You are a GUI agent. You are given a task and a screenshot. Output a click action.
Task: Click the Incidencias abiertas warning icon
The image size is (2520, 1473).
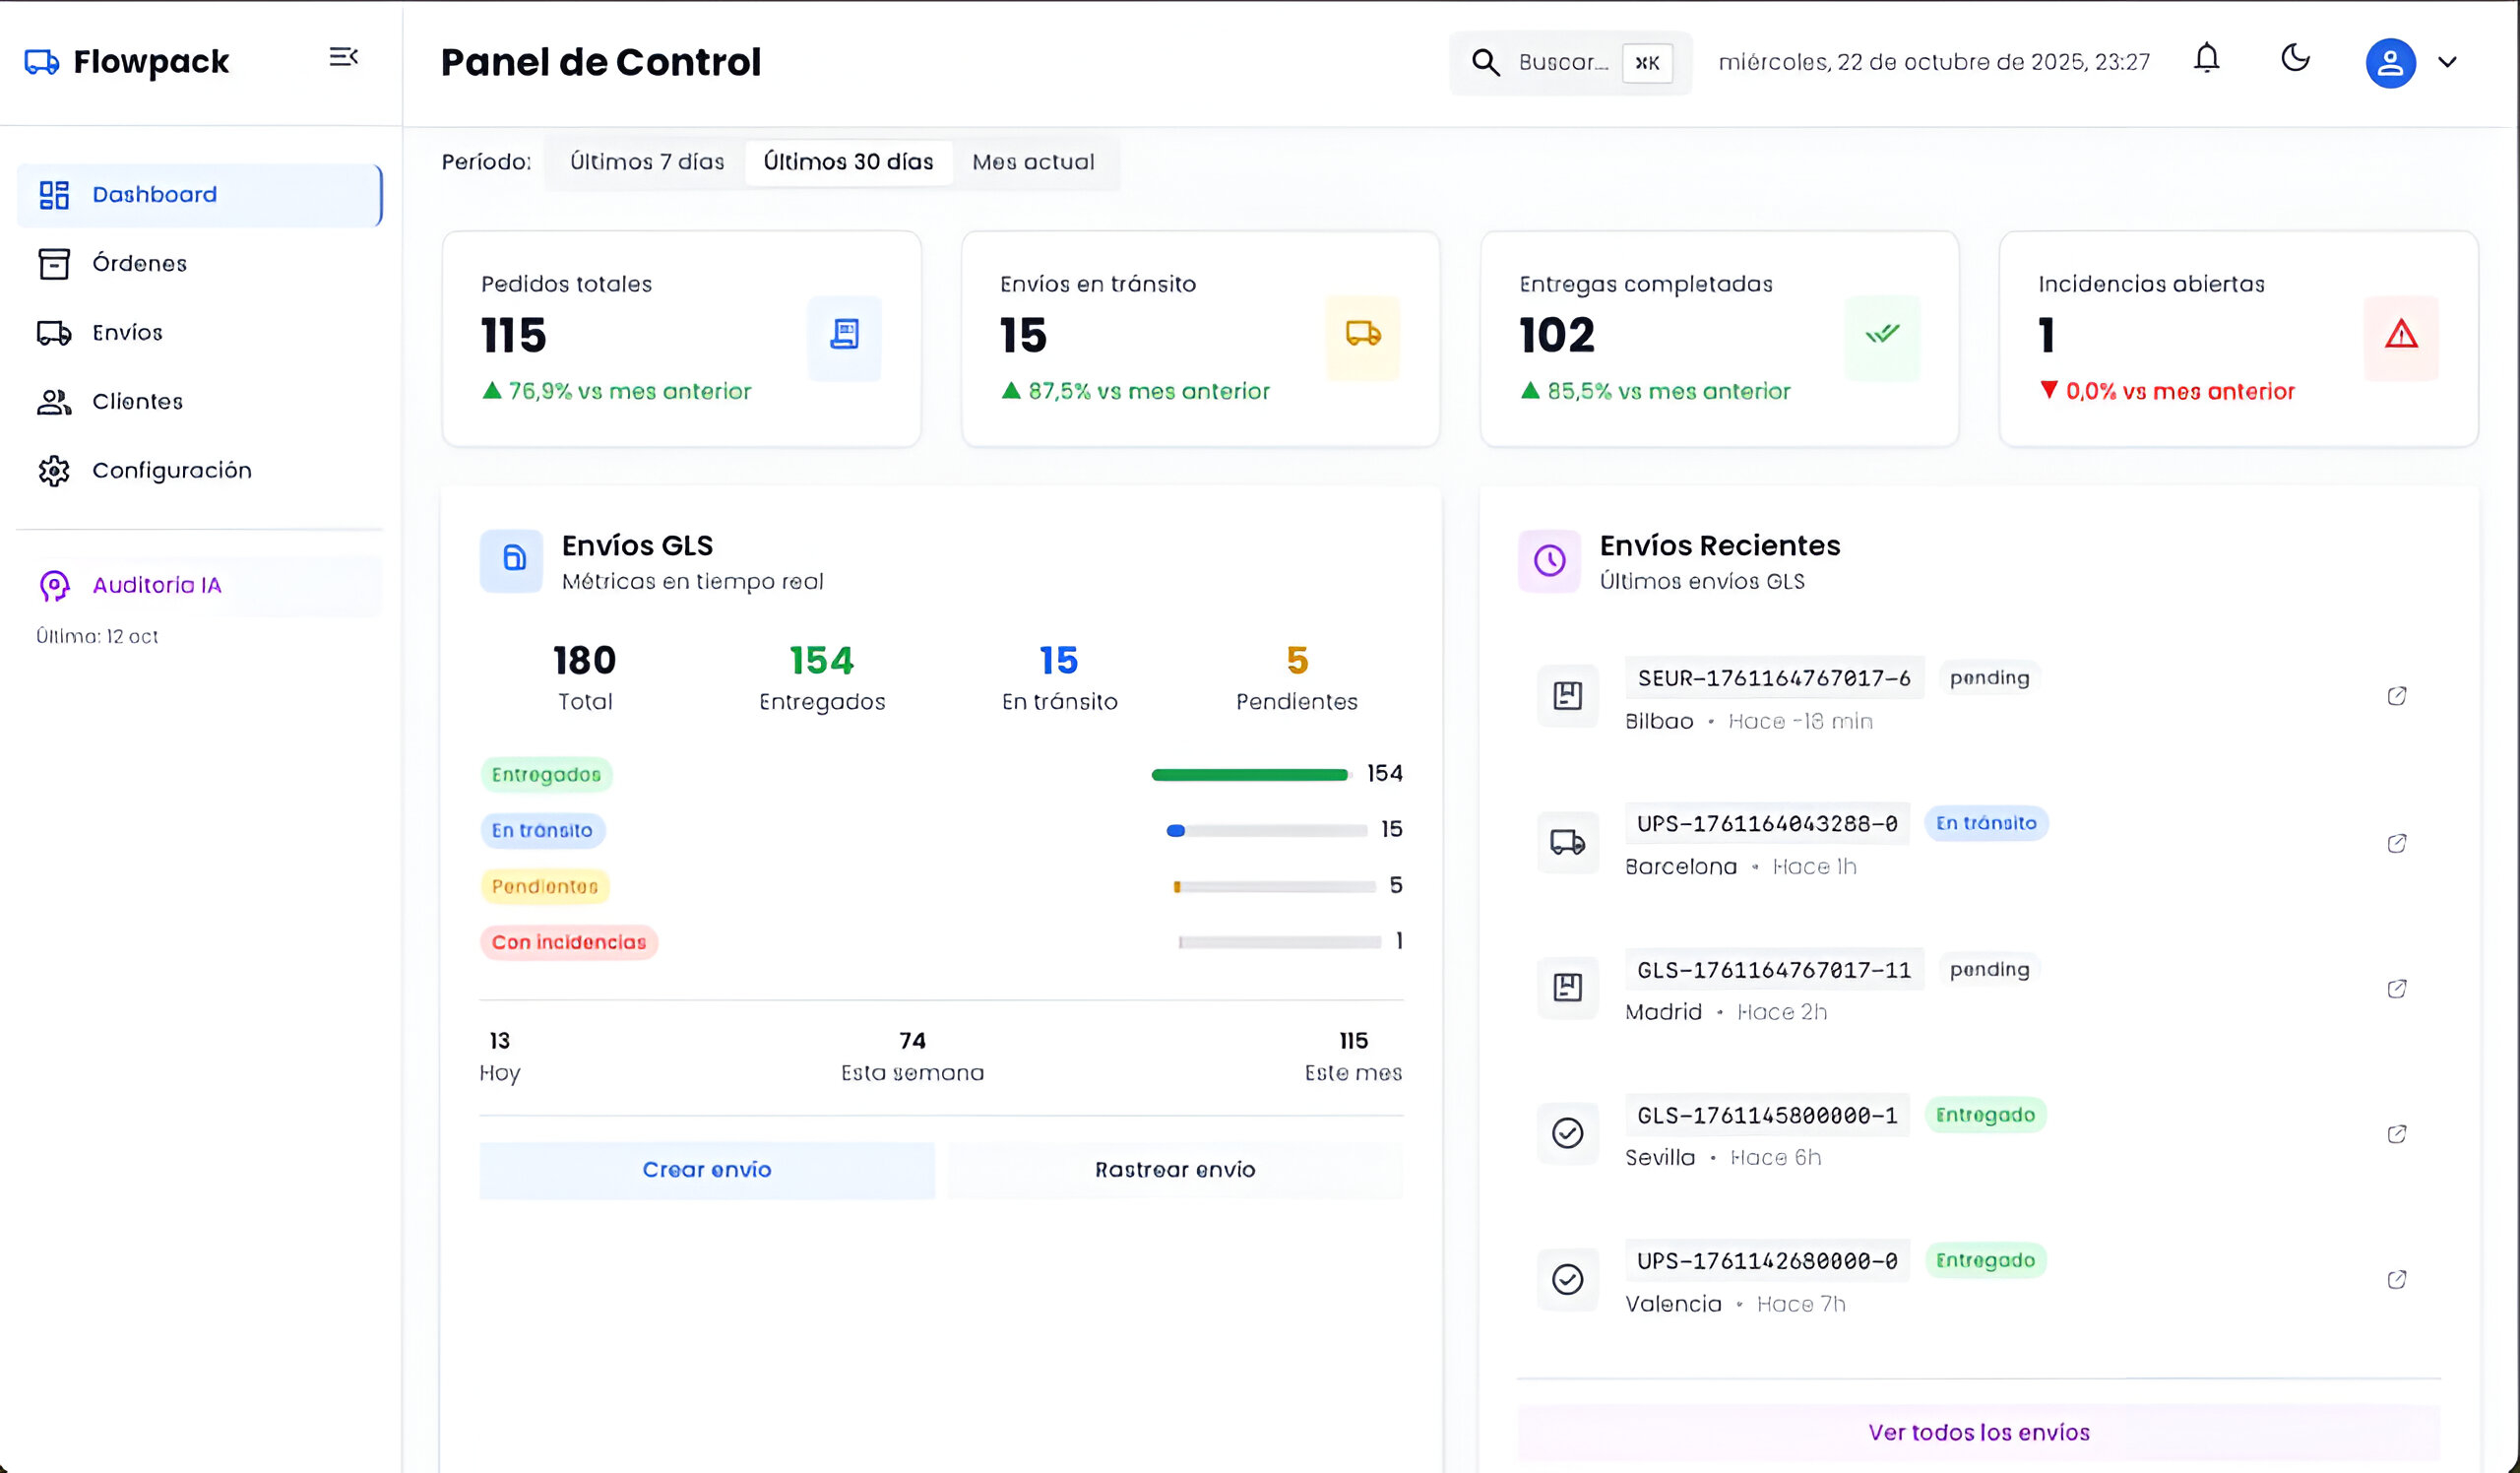click(x=2400, y=337)
